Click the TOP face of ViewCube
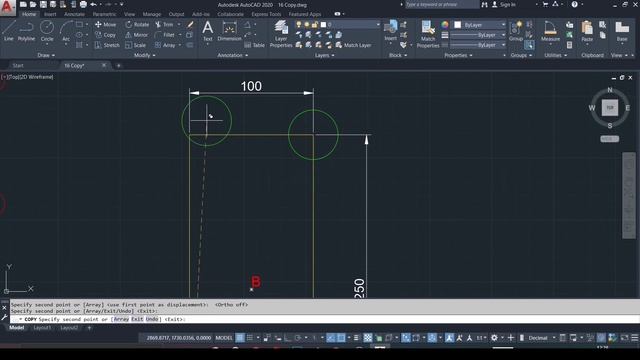The height and width of the screenshot is (360, 640). [x=610, y=108]
